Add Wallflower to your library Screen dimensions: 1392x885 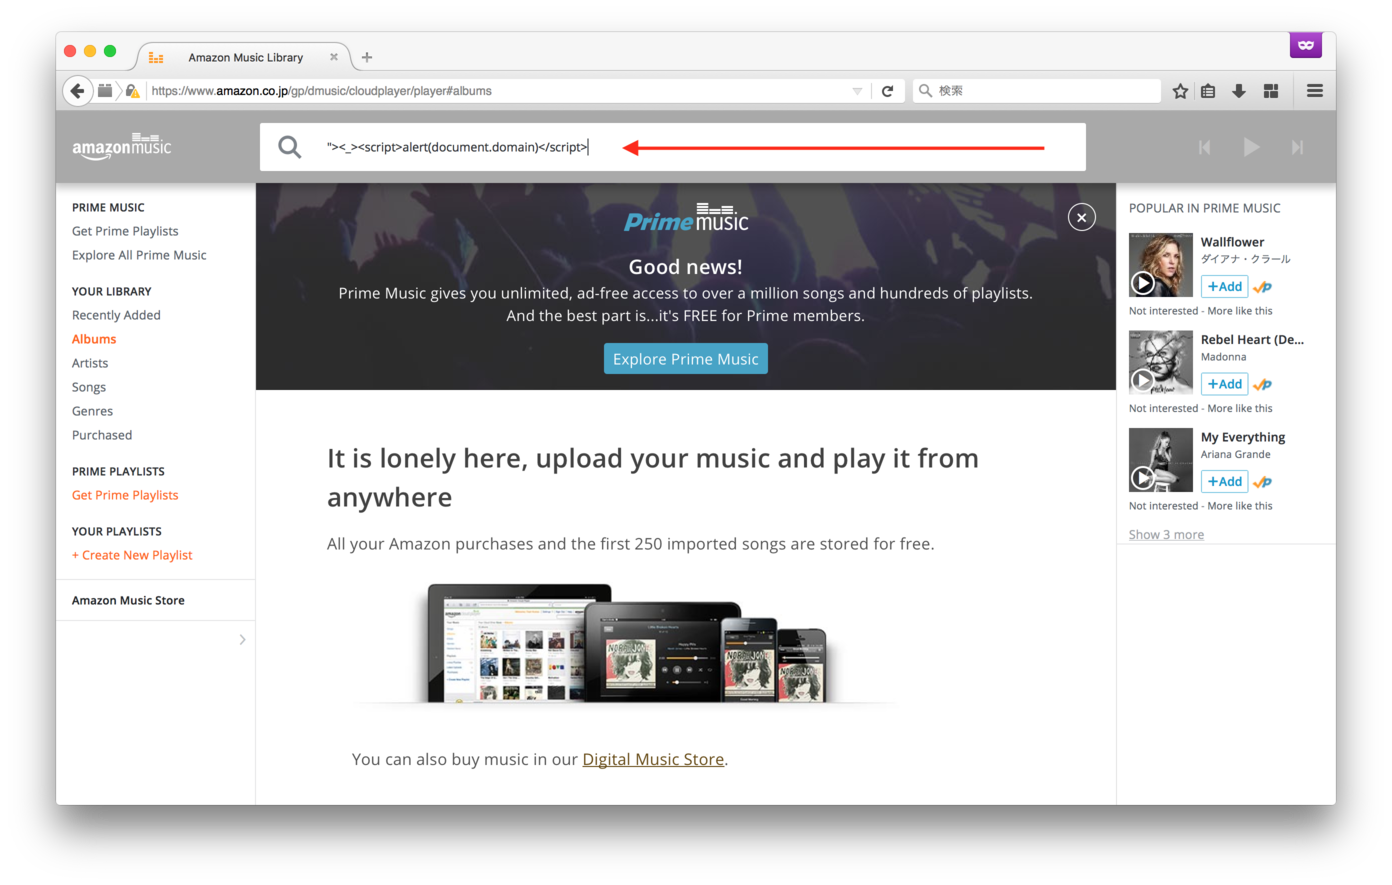point(1224,287)
